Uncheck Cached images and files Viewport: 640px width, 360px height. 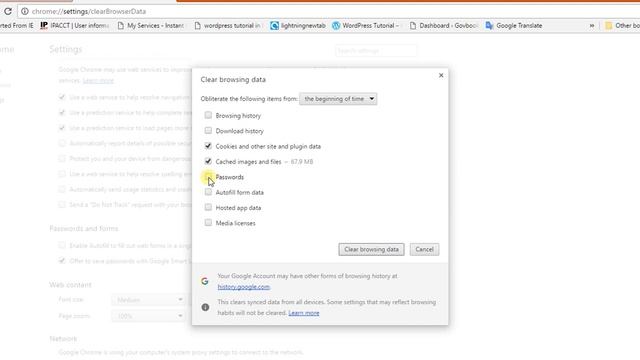(x=208, y=161)
